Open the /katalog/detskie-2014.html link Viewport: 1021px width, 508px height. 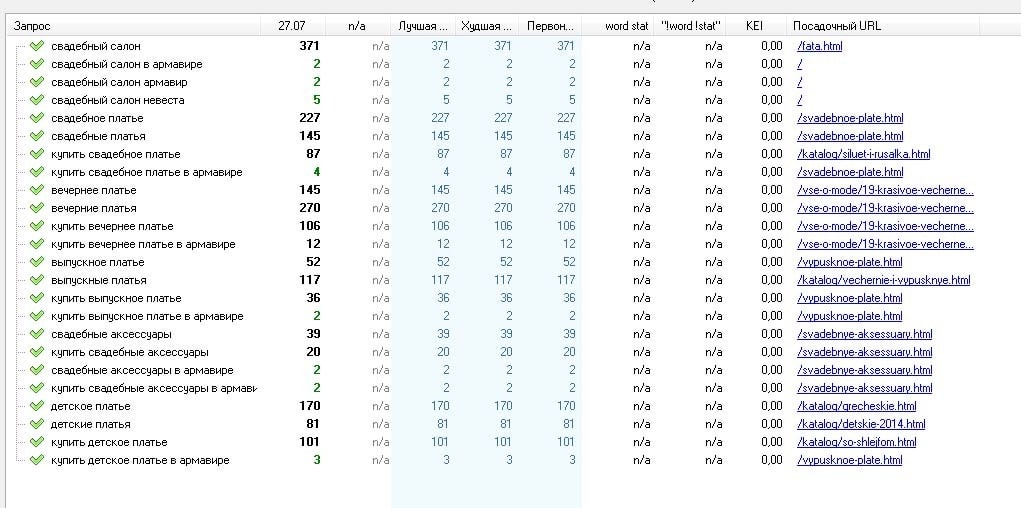click(x=861, y=424)
